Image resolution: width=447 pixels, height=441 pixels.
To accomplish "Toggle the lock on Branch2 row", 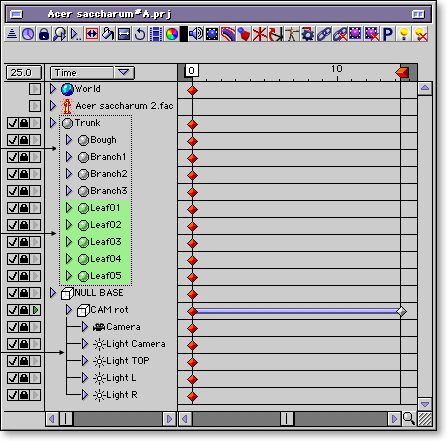I will [24, 174].
